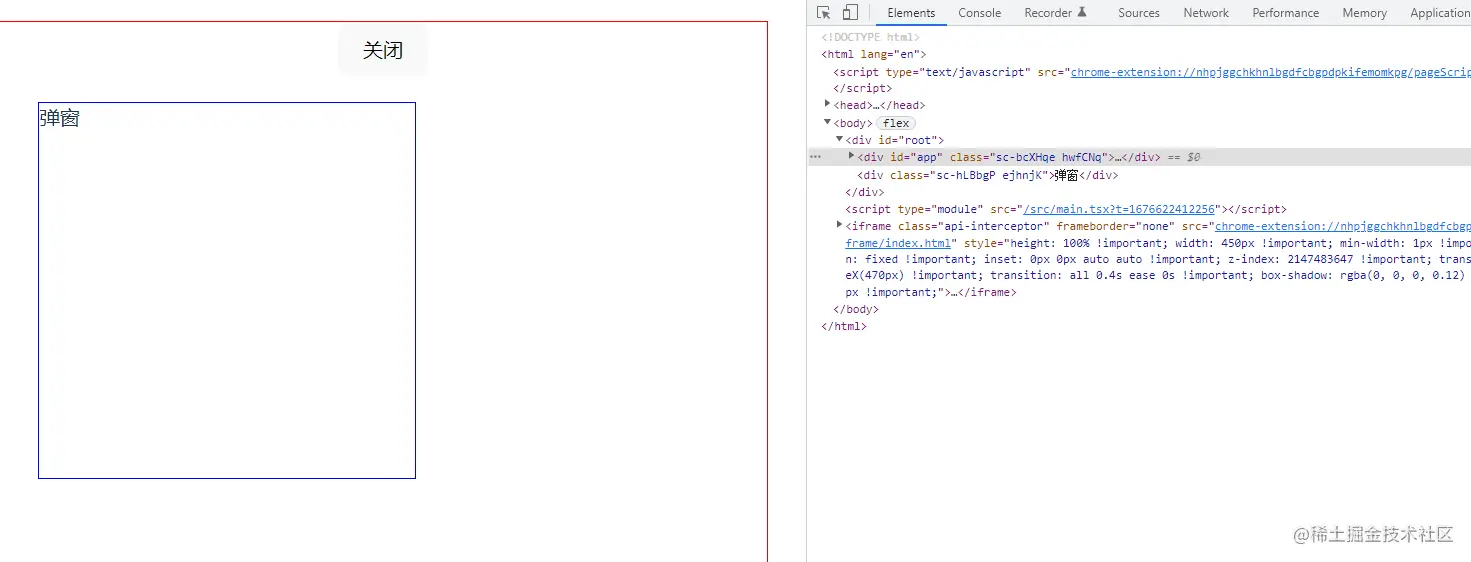Click the Recorder flask icon
1471x562 pixels.
click(x=1082, y=13)
